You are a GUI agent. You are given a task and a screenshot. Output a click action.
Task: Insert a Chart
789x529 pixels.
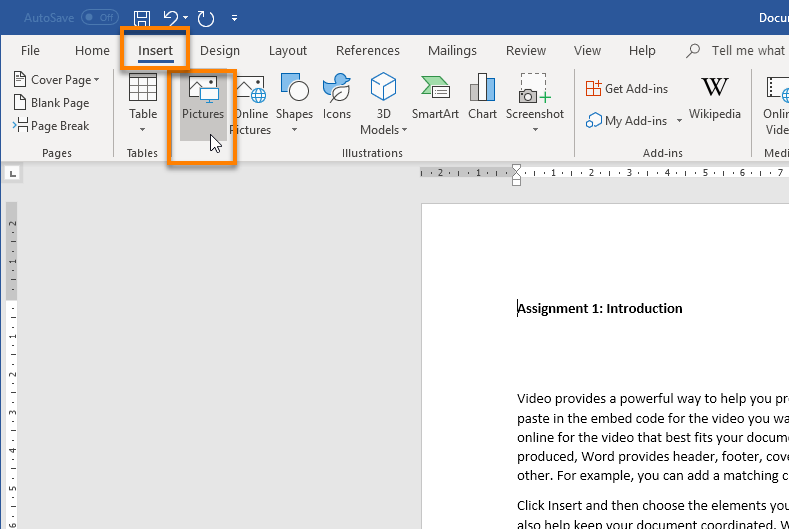tap(482, 98)
